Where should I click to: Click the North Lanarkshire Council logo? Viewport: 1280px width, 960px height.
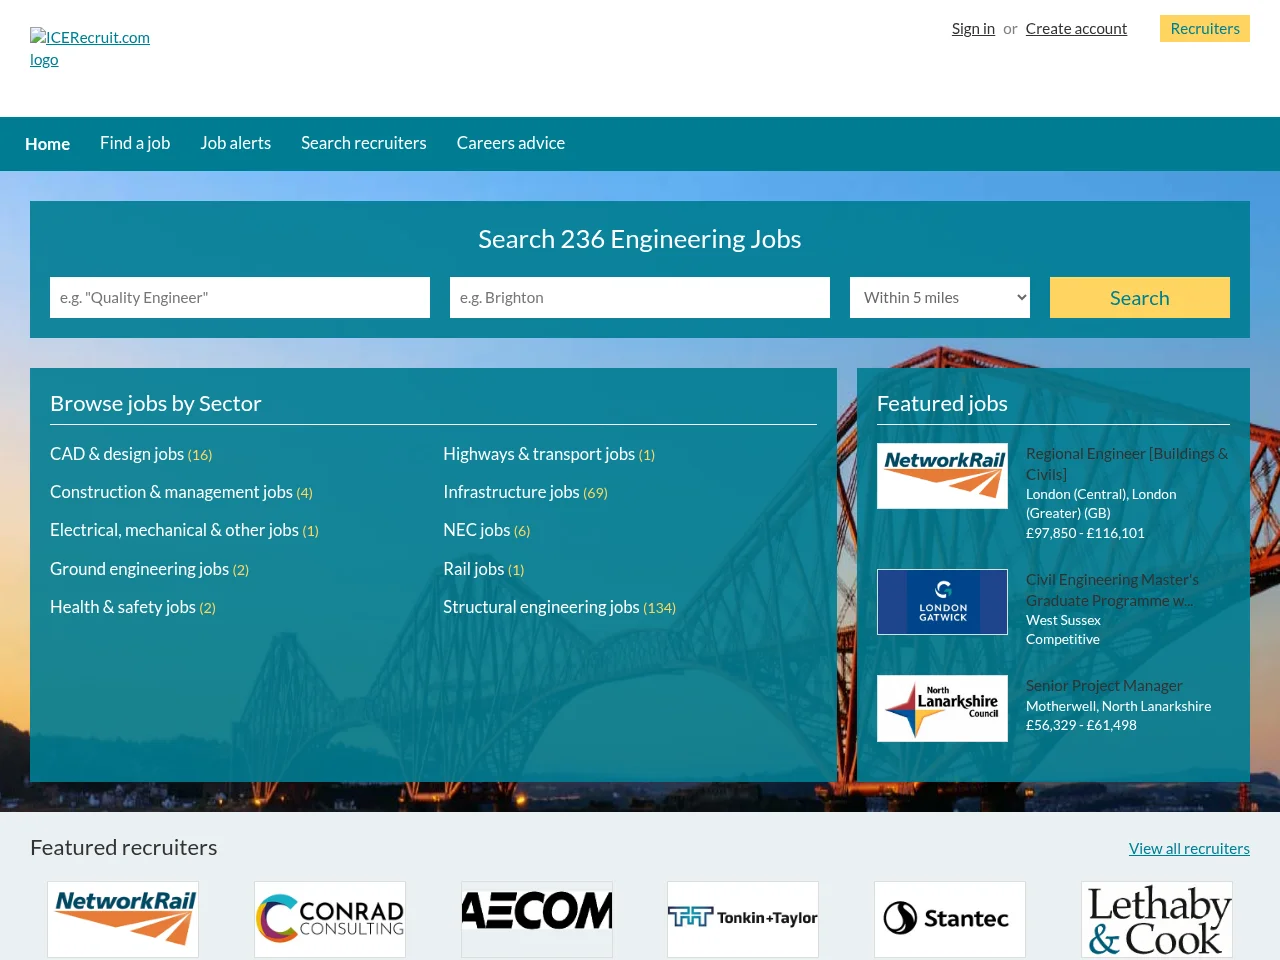[x=942, y=708]
